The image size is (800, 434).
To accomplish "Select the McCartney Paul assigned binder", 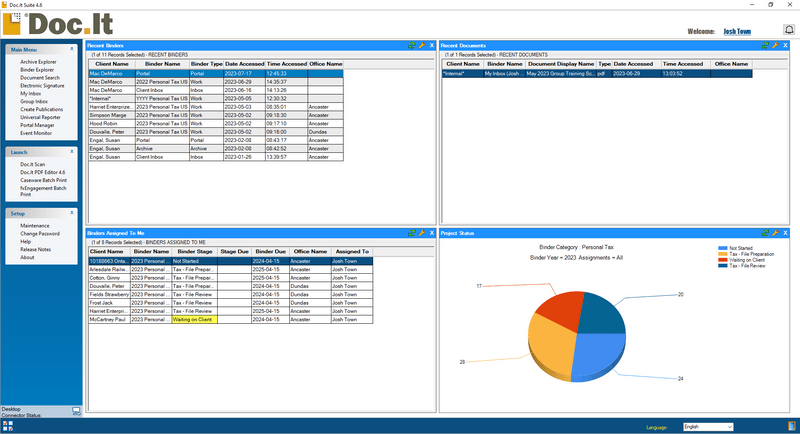I will 231,319.
